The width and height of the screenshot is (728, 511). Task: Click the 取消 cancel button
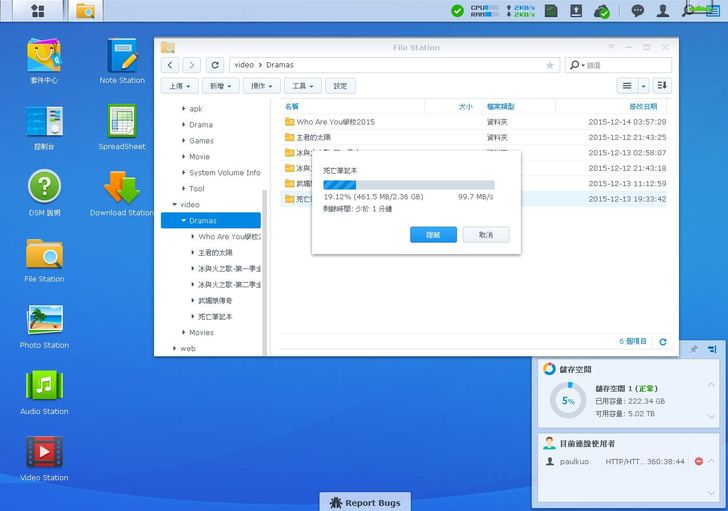(x=486, y=234)
